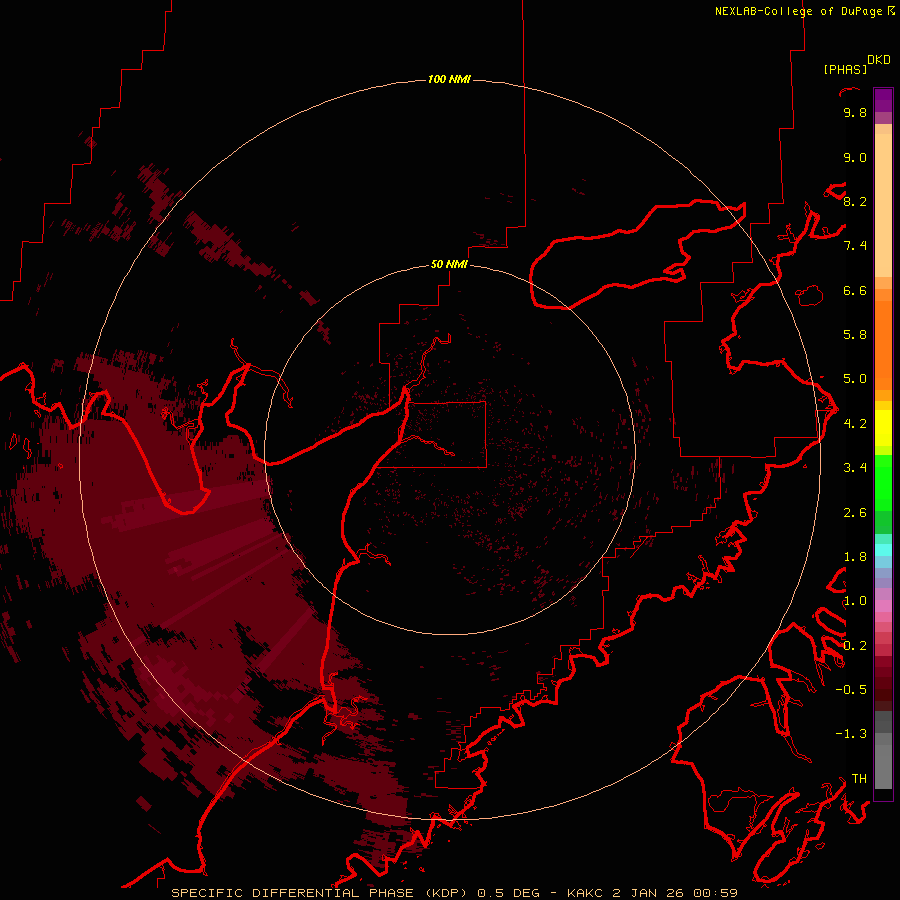Click the 2.6 legend value
Viewport: 900px width, 900px height.
(x=855, y=513)
